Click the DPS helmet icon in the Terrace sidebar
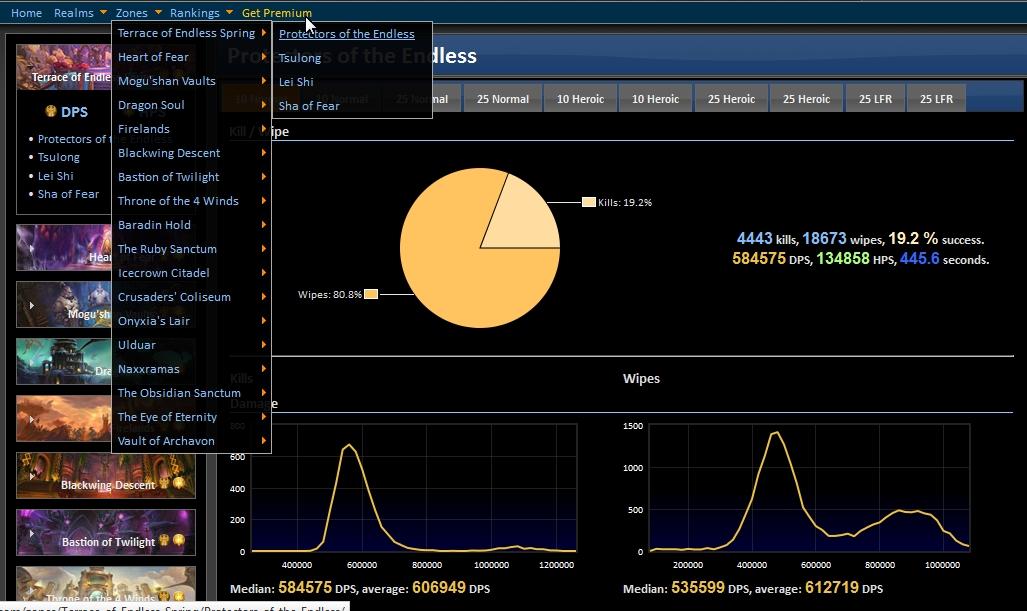 pyautogui.click(x=50, y=111)
